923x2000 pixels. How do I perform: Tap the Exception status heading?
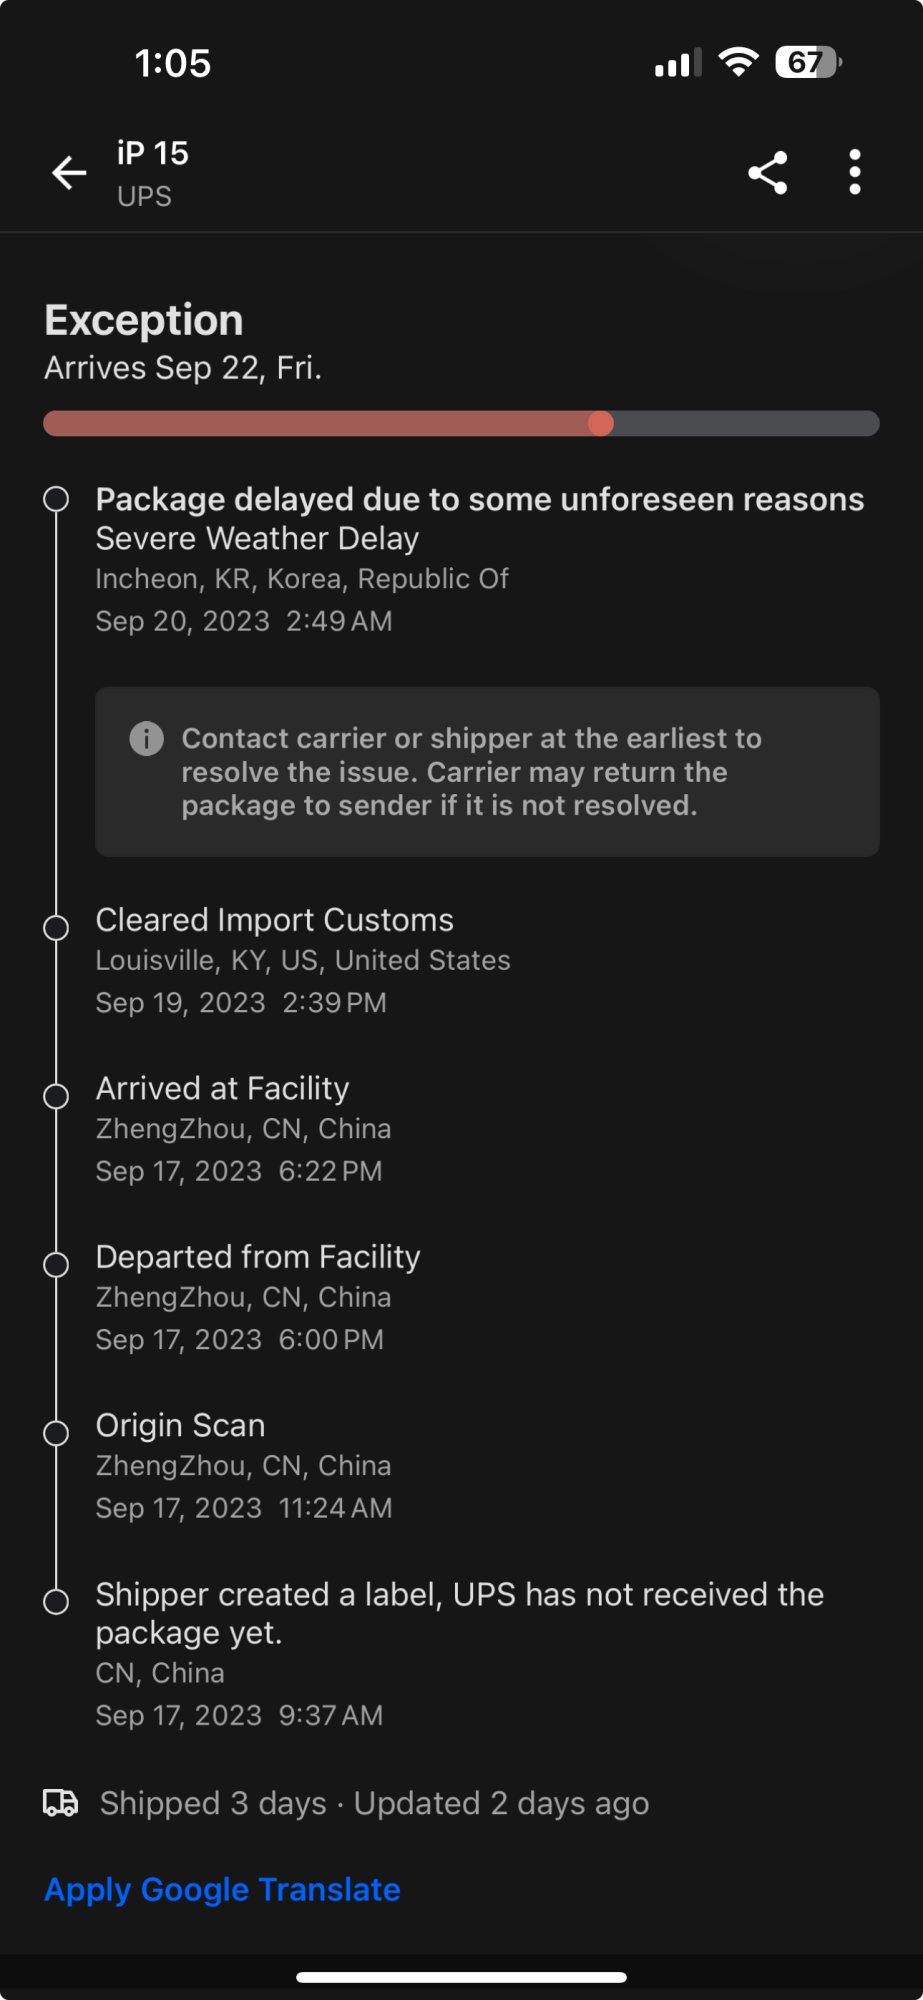[x=144, y=321]
